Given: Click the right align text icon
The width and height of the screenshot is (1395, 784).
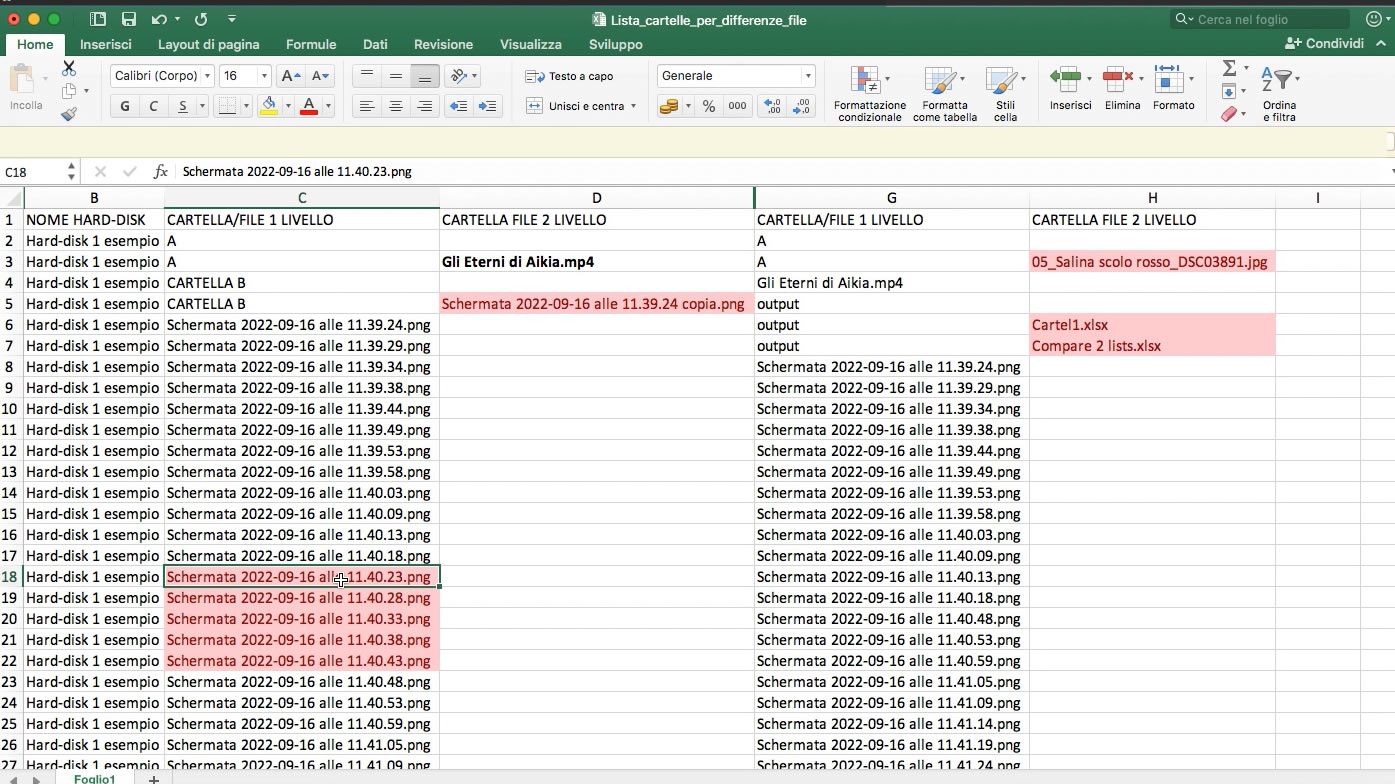Looking at the screenshot, I should tap(425, 106).
